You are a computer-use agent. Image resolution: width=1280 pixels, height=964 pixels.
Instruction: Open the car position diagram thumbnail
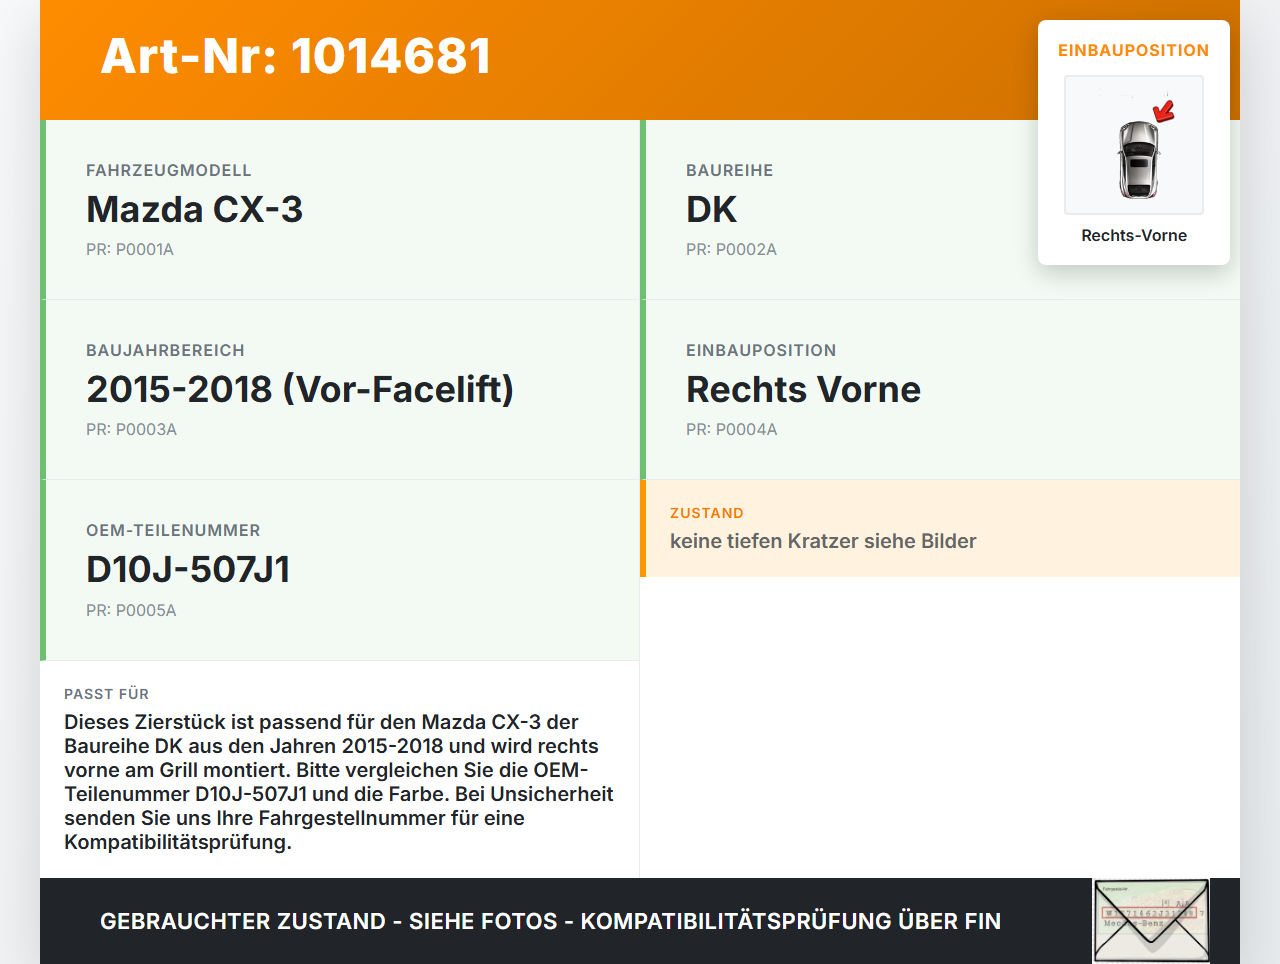tap(1134, 145)
